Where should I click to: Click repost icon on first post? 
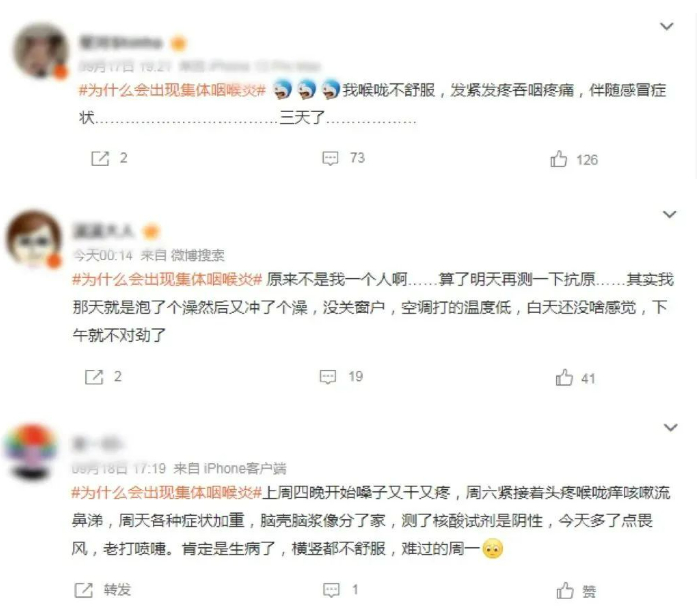100,158
